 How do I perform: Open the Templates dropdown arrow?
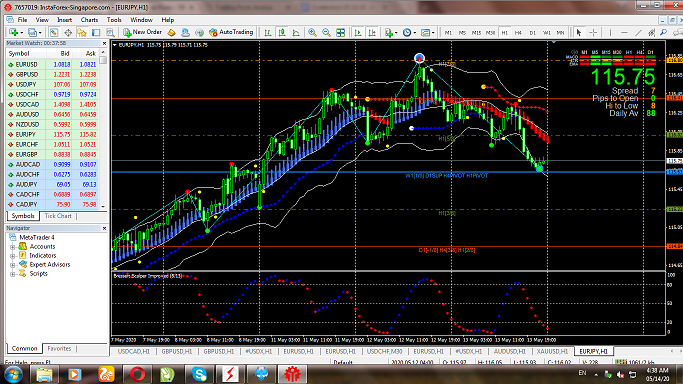click(433, 33)
